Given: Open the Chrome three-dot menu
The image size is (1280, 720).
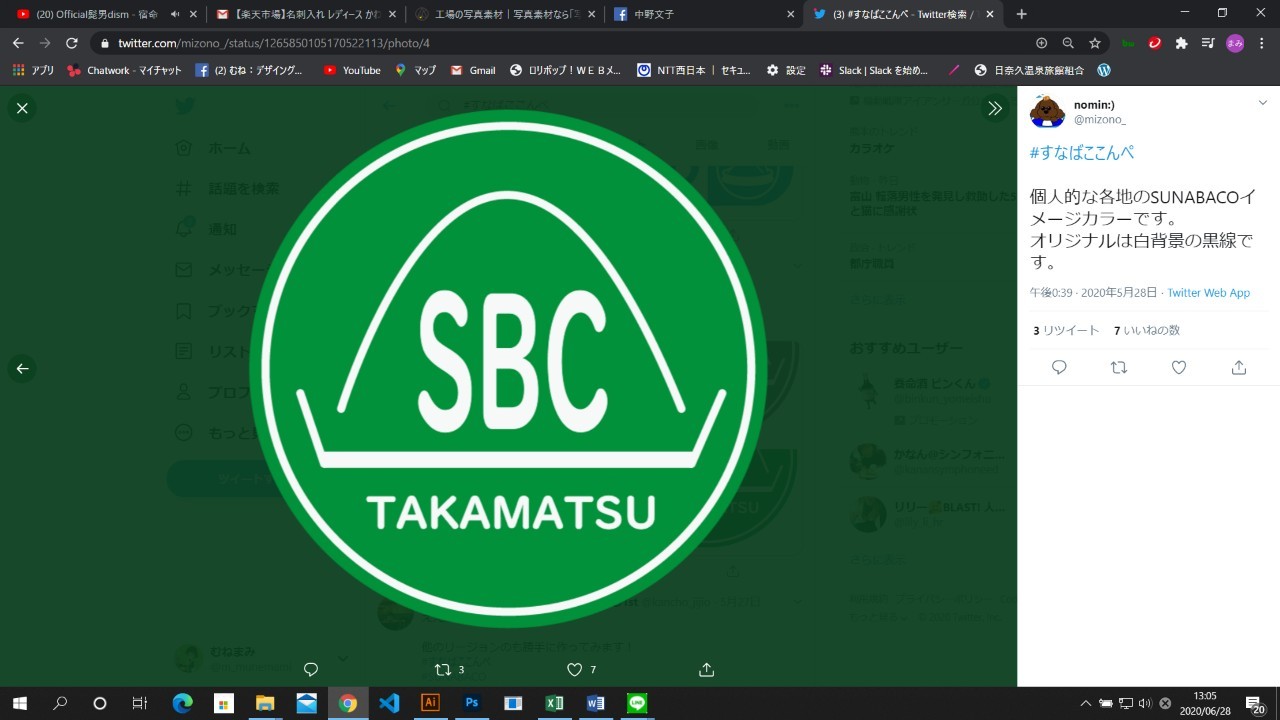Looking at the screenshot, I should 1262,43.
